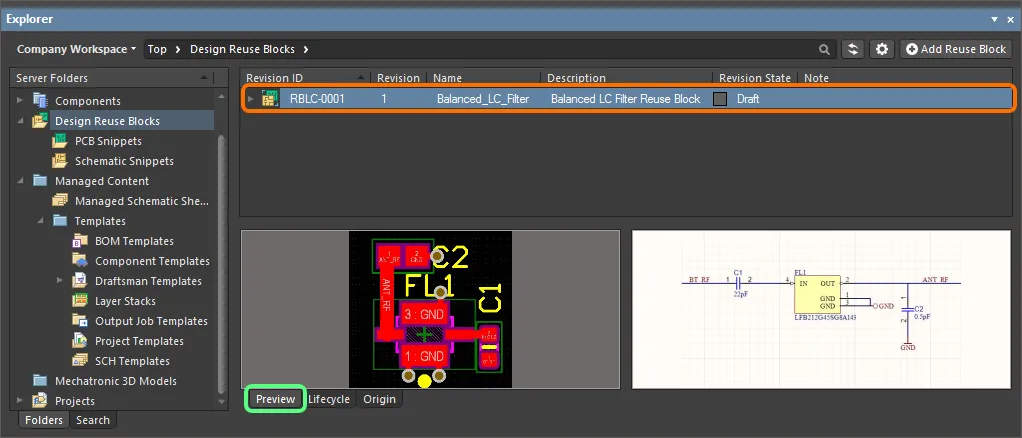The image size is (1022, 438).
Task: Collapse the Templates tree node
Action: coord(40,221)
